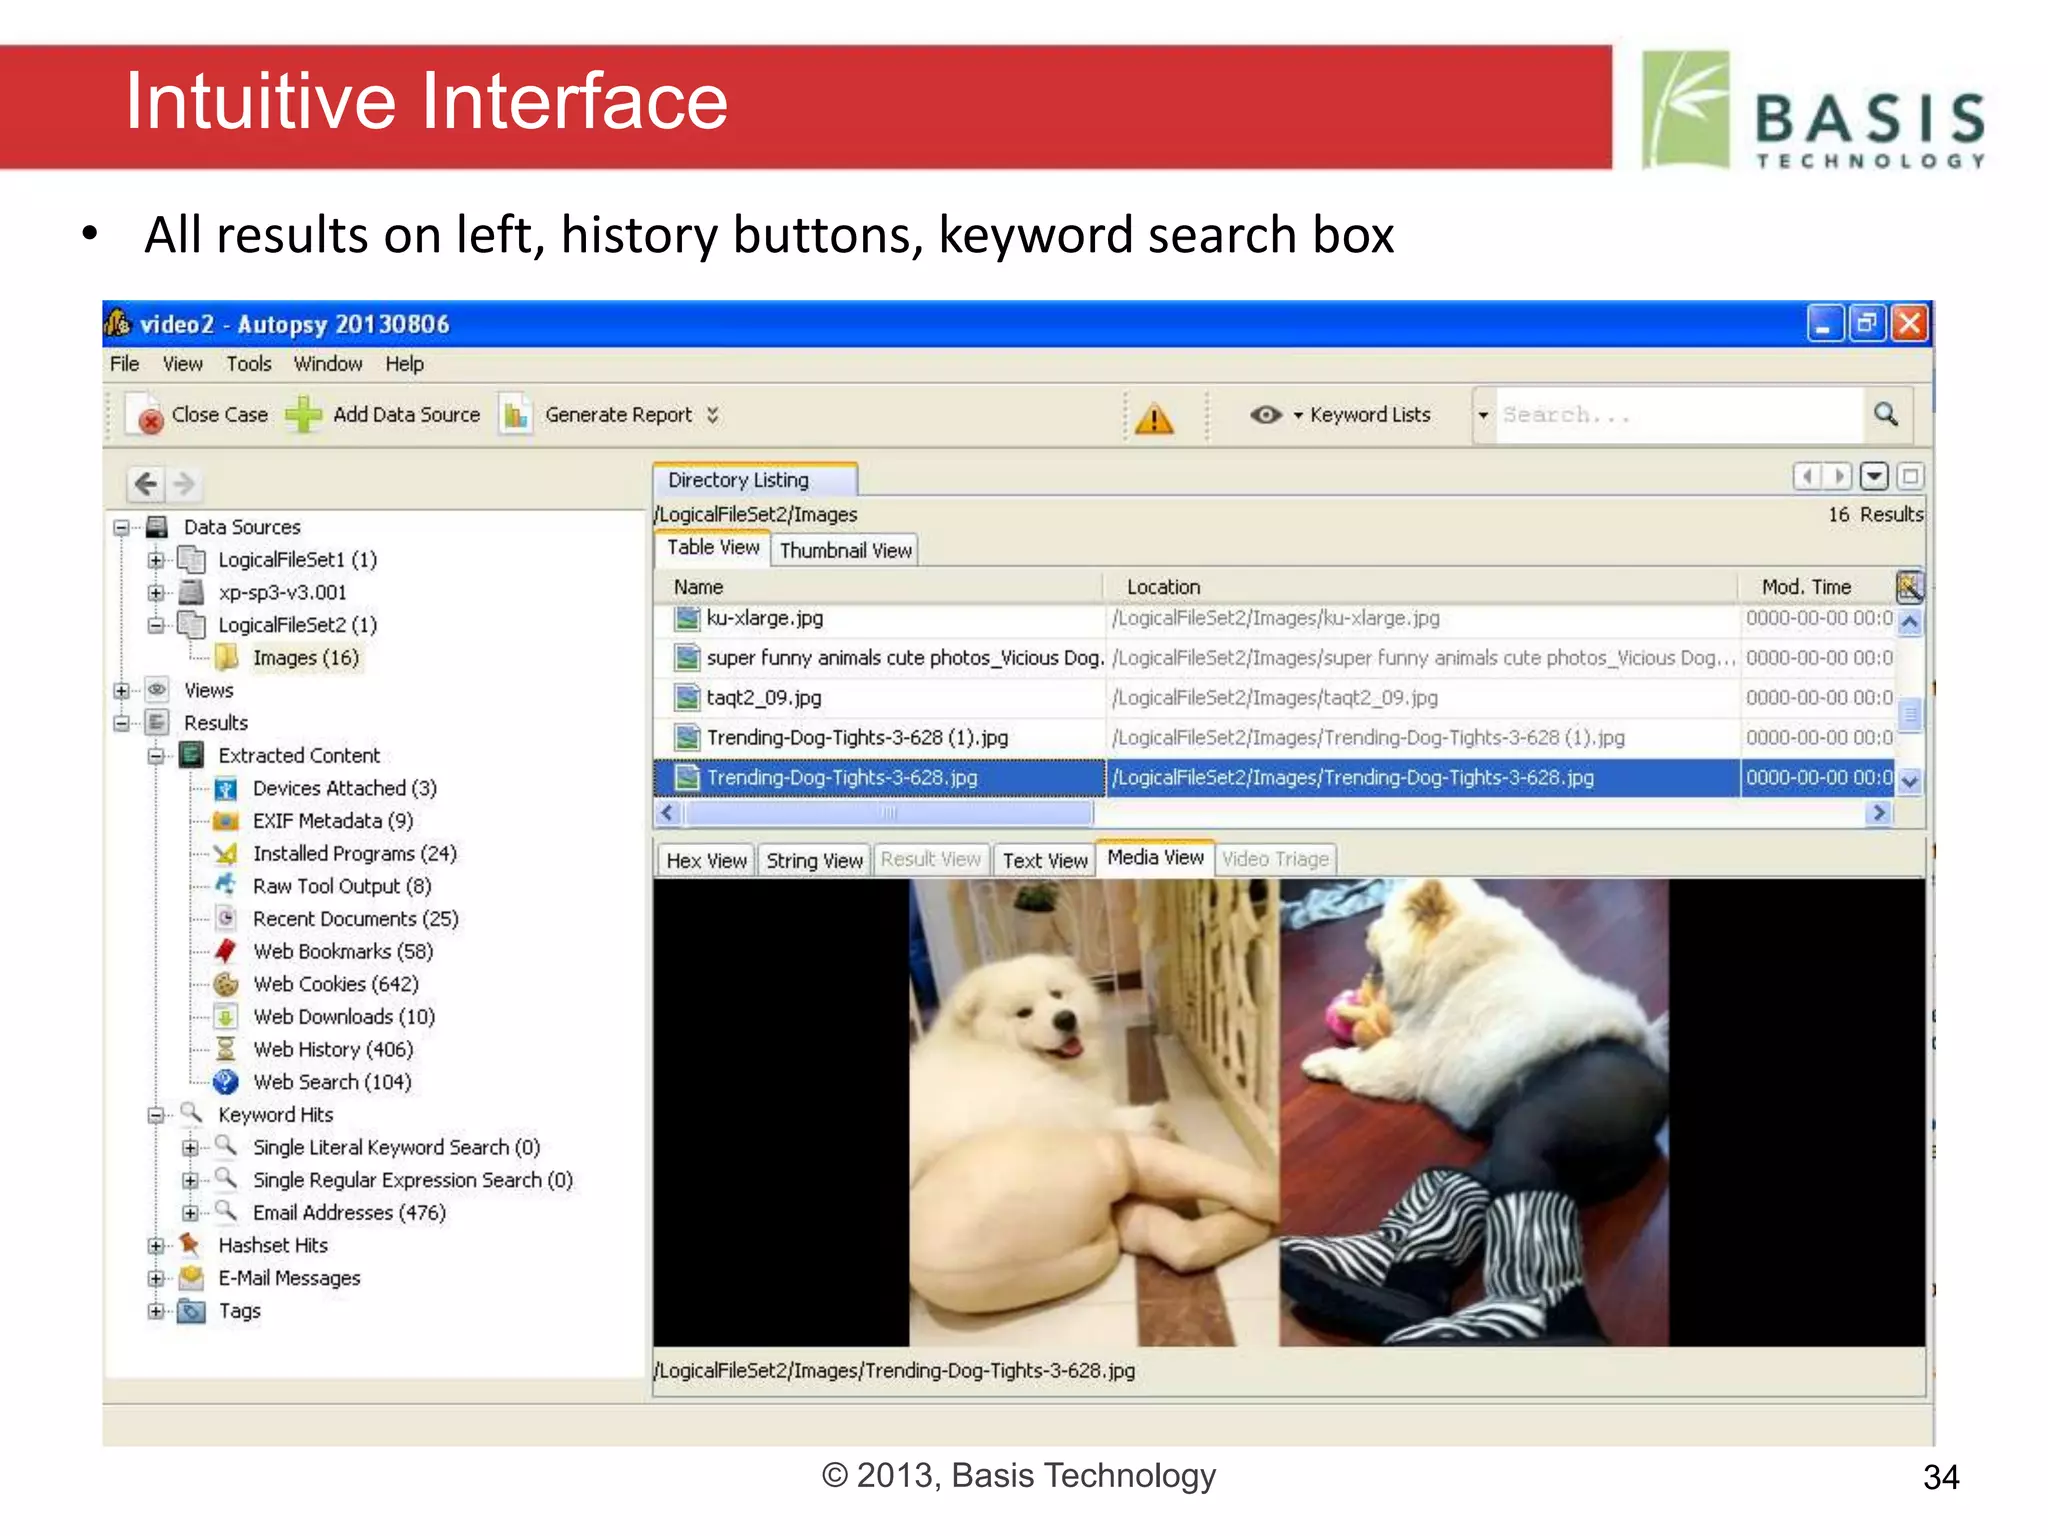Click the table's vertical scroll down arrow
Viewport: 2048px width, 1536px height.
click(x=1910, y=781)
